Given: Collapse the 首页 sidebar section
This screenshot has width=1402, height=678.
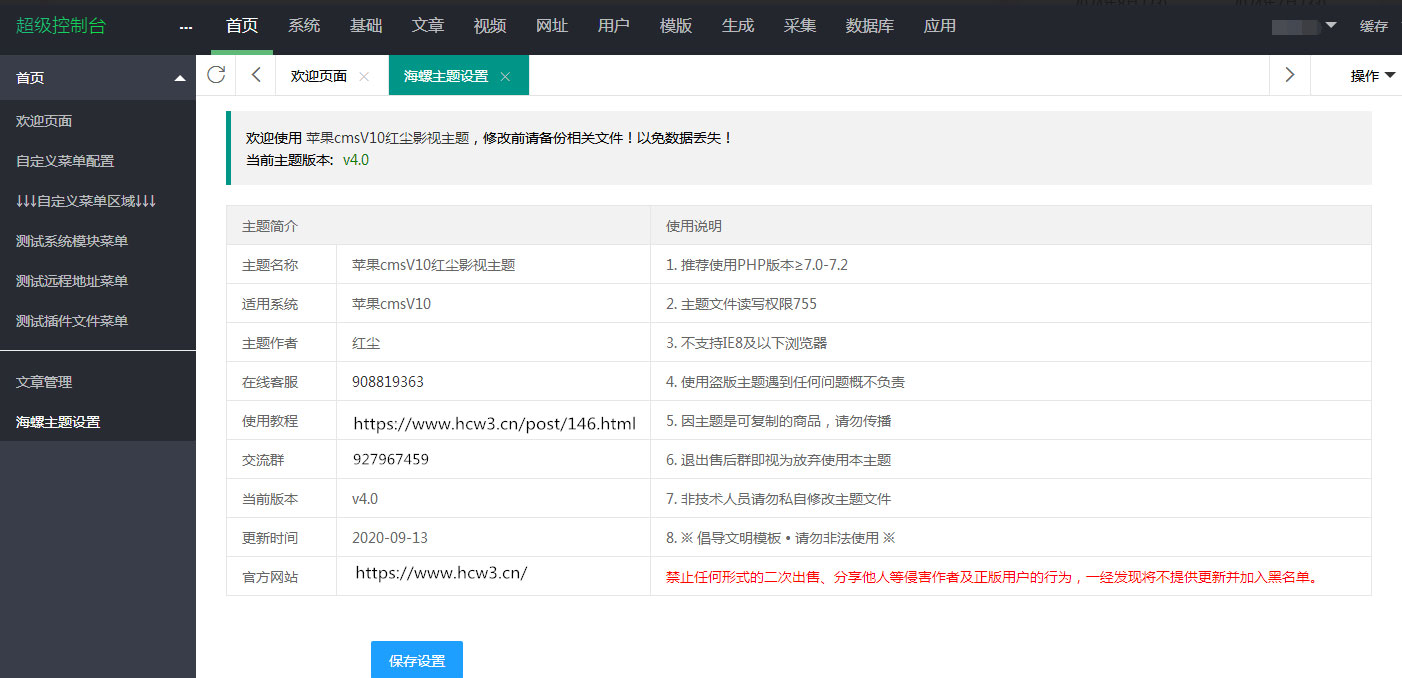Looking at the screenshot, I should pos(180,77).
